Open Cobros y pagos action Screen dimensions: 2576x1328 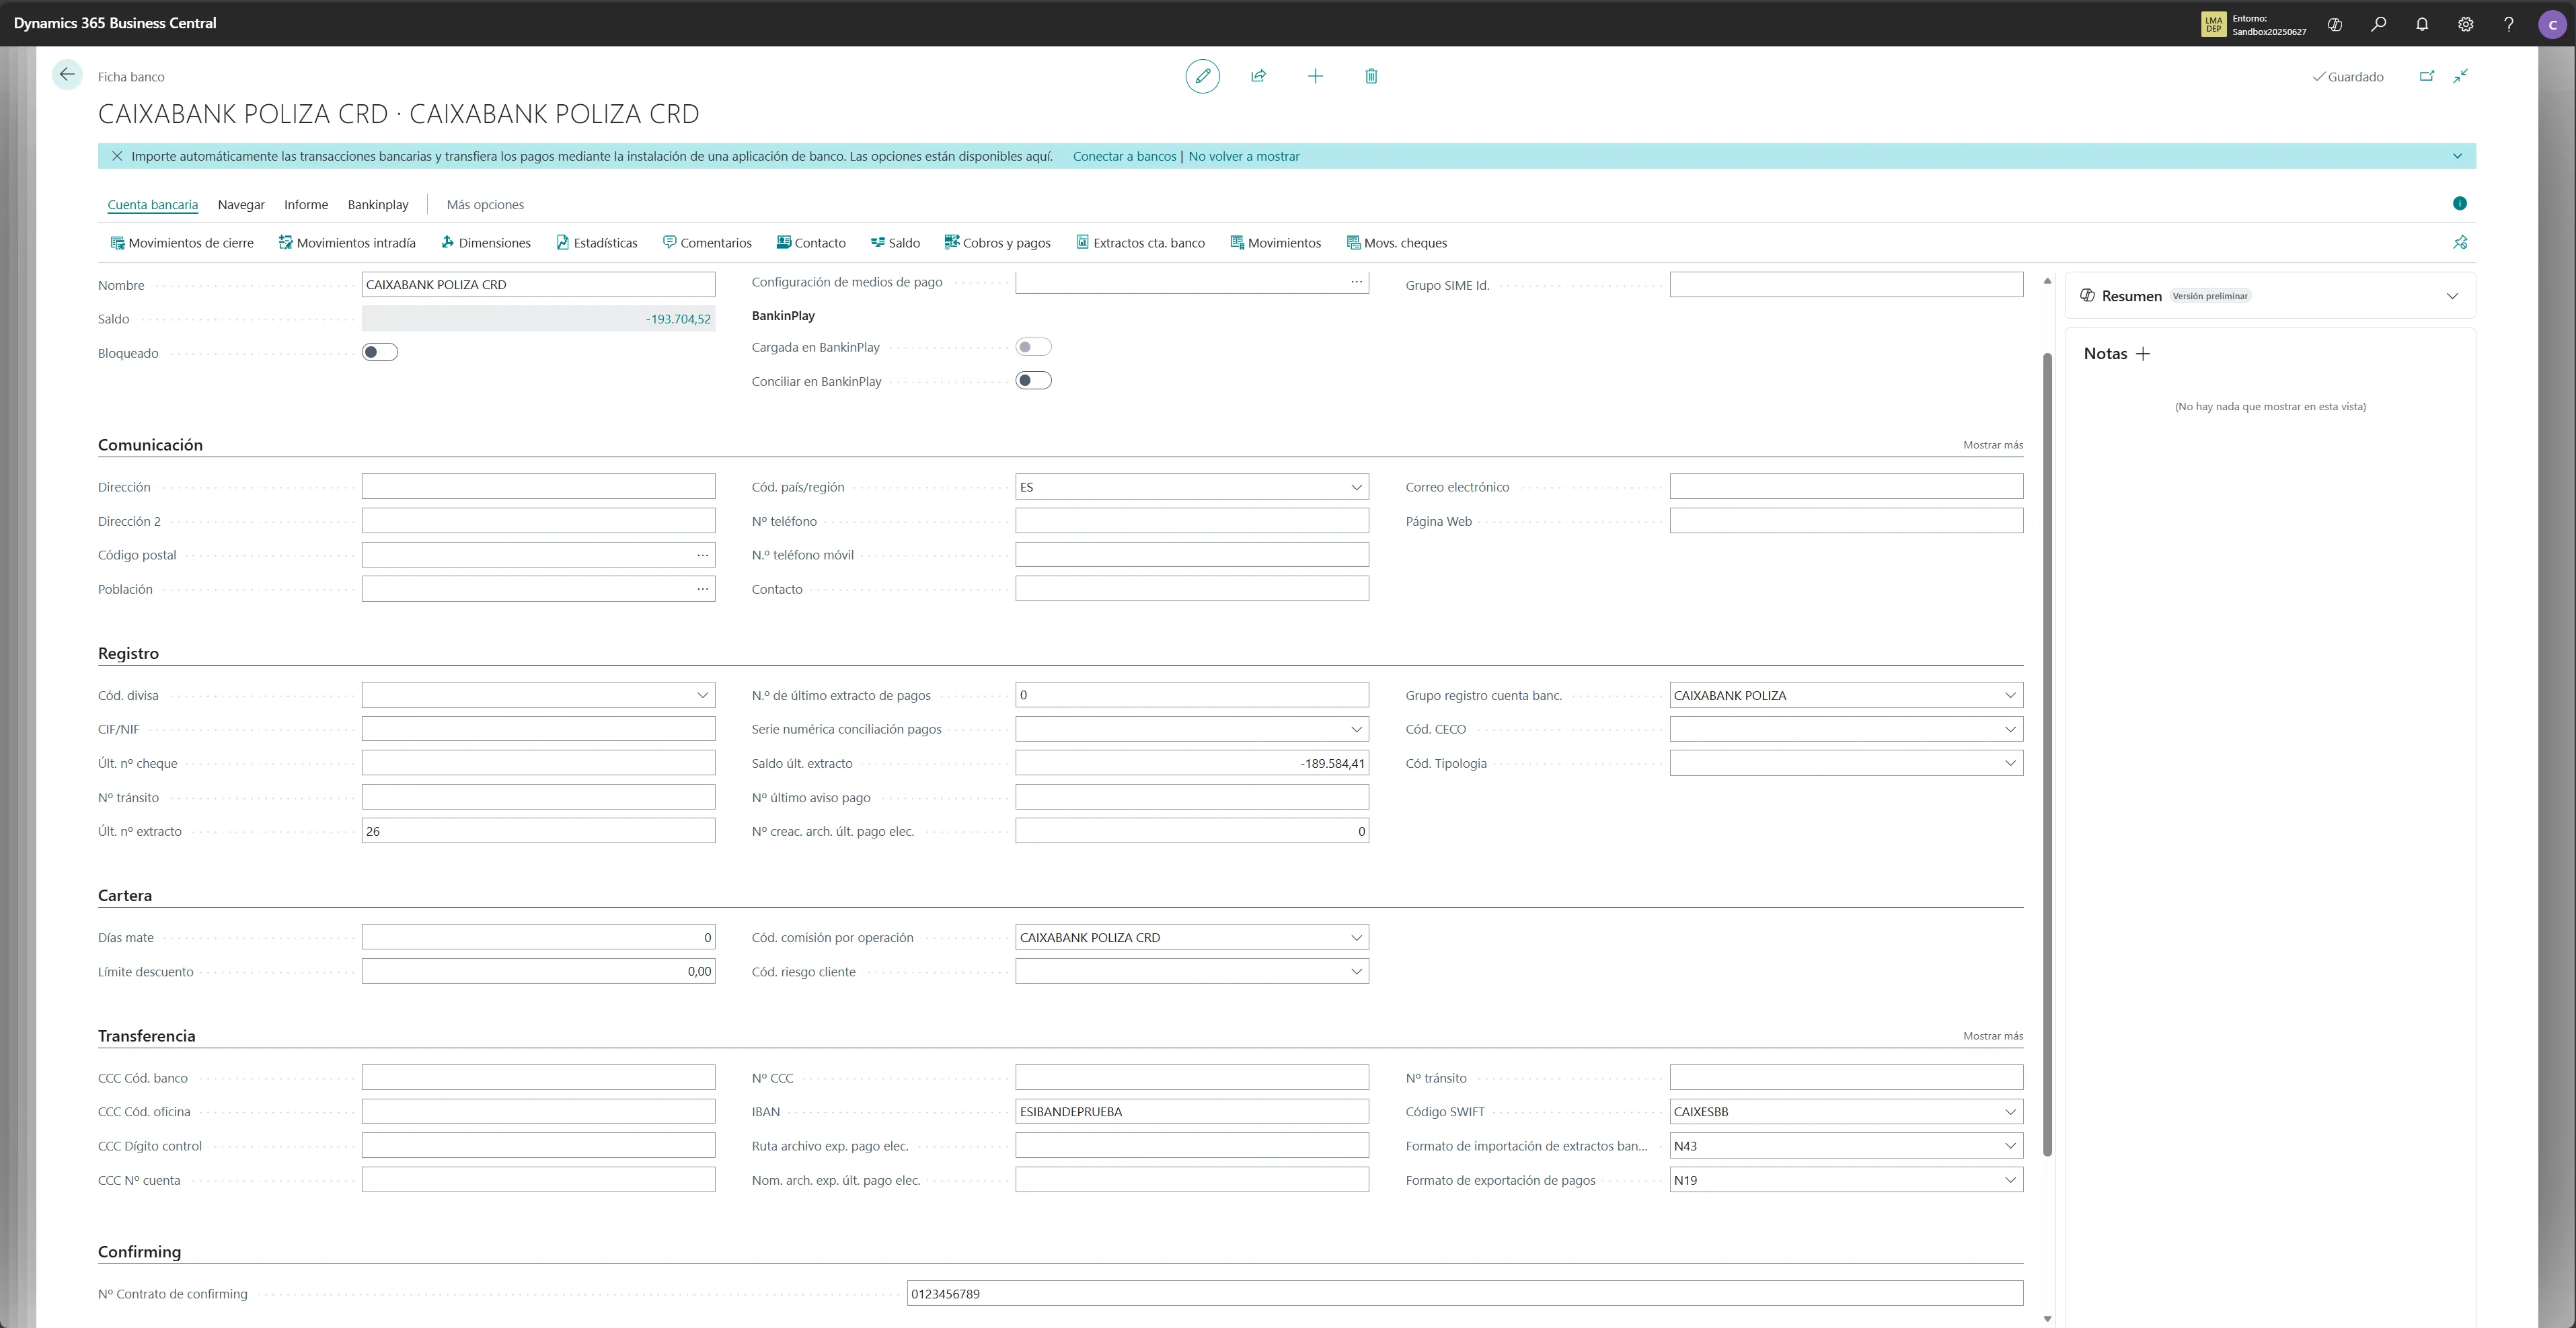997,243
